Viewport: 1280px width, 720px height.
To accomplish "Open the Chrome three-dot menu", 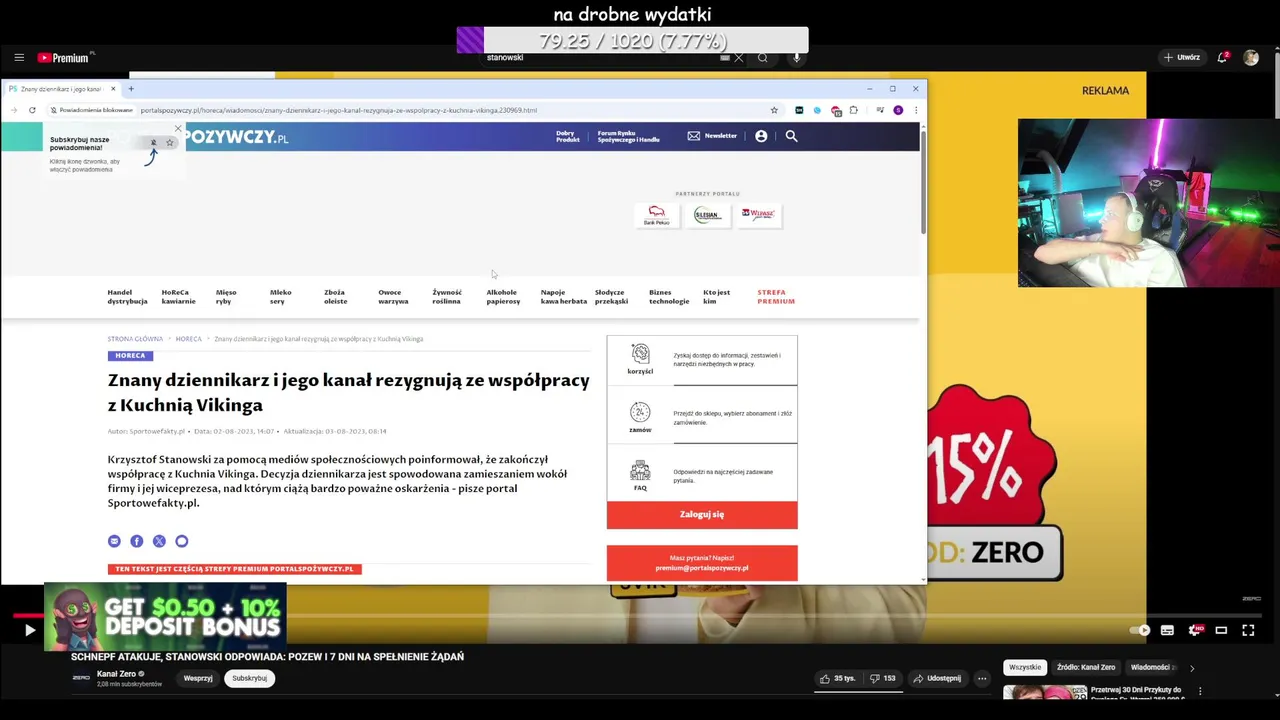I will [x=916, y=110].
